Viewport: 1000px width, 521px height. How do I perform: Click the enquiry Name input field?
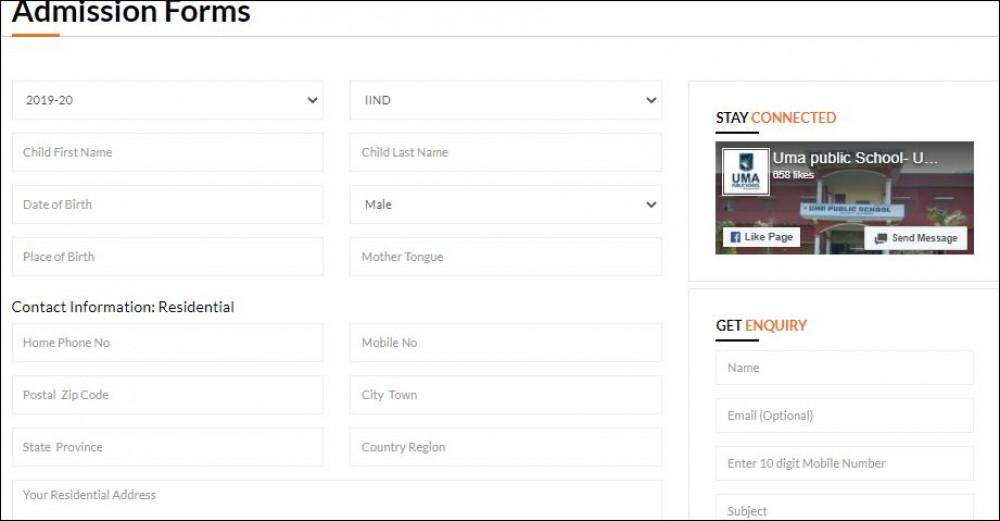(x=844, y=367)
